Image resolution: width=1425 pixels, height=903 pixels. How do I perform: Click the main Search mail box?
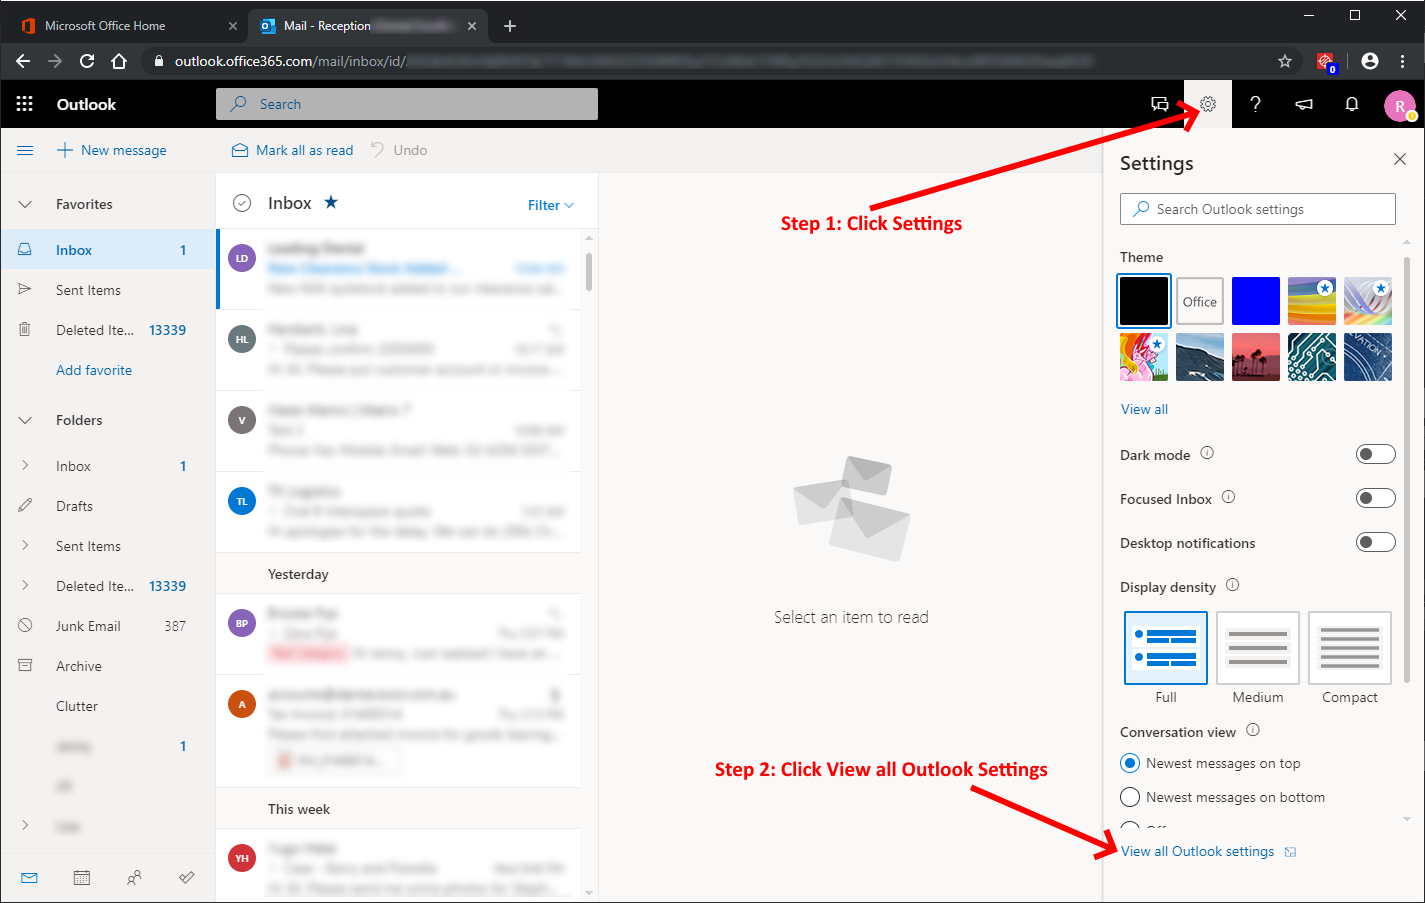[407, 104]
